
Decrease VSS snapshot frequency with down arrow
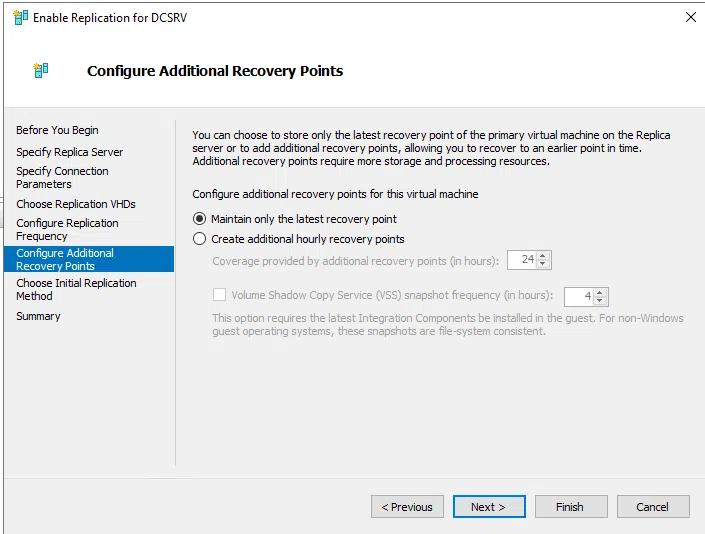click(x=600, y=301)
